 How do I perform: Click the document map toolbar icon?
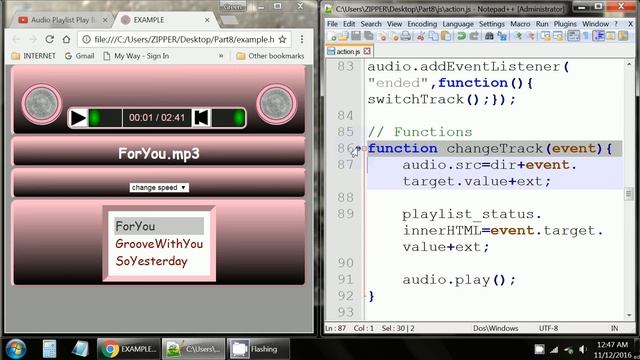click(623, 36)
